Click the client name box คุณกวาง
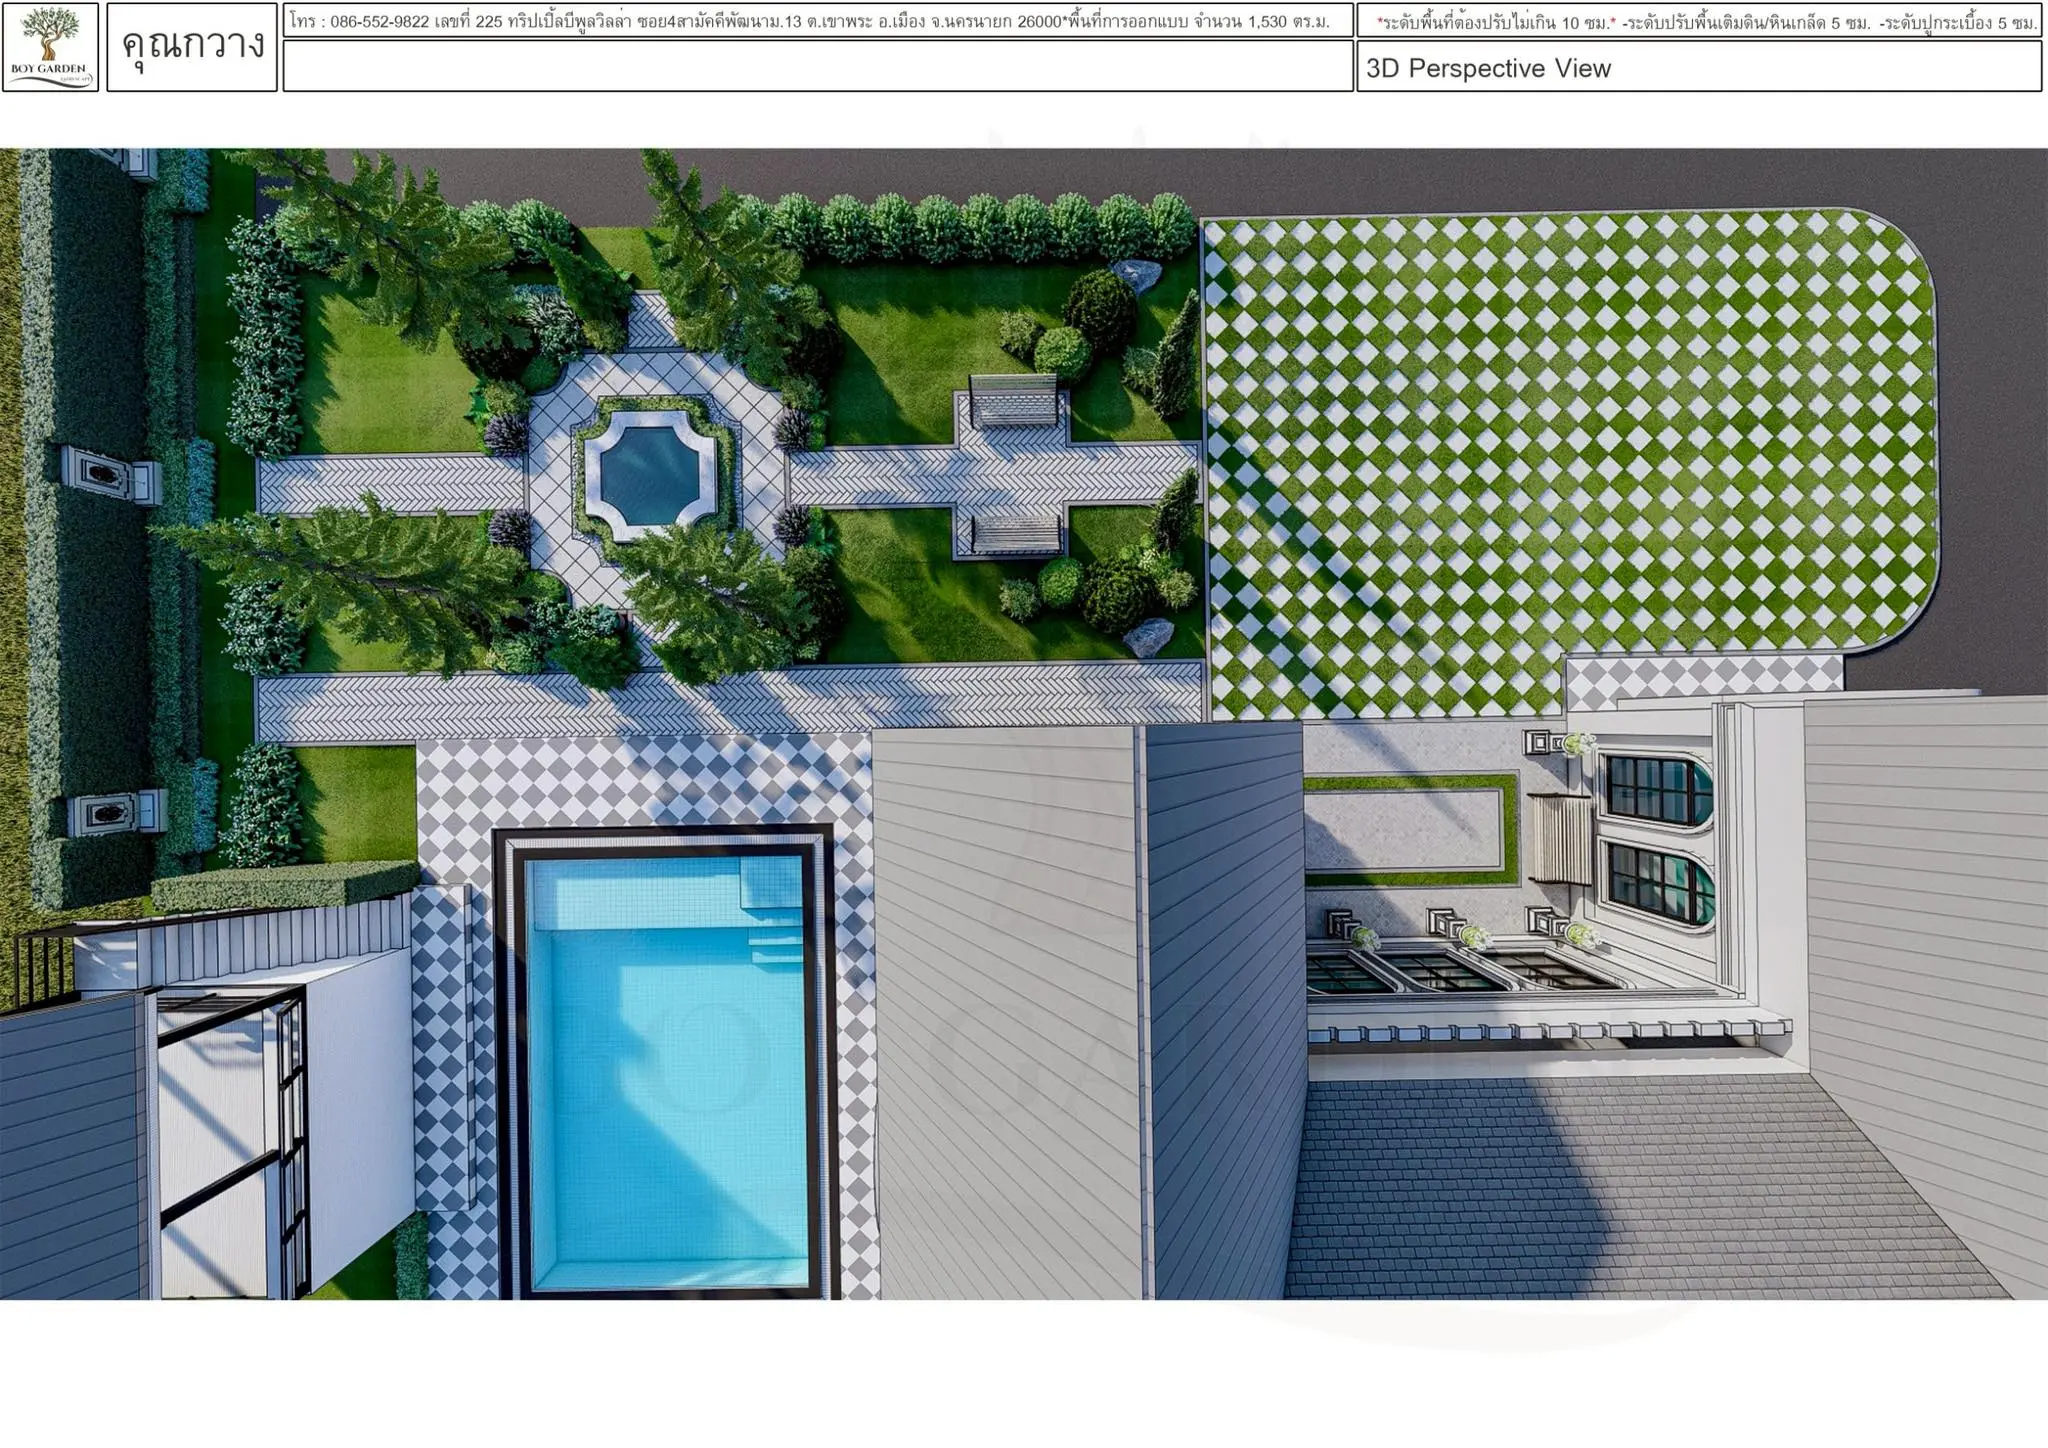The height and width of the screenshot is (1448, 2048). [x=192, y=47]
